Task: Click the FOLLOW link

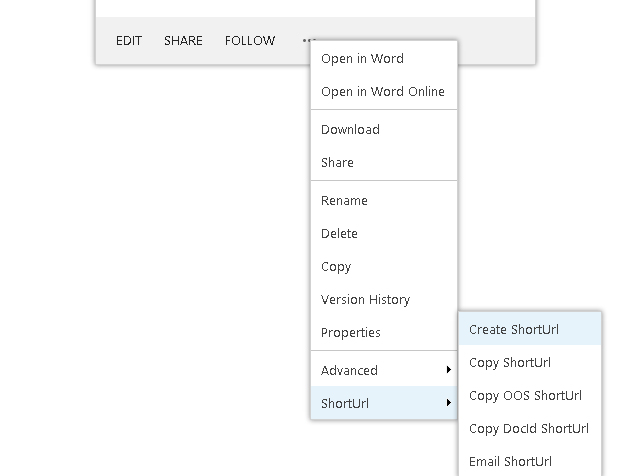Action: [250, 40]
